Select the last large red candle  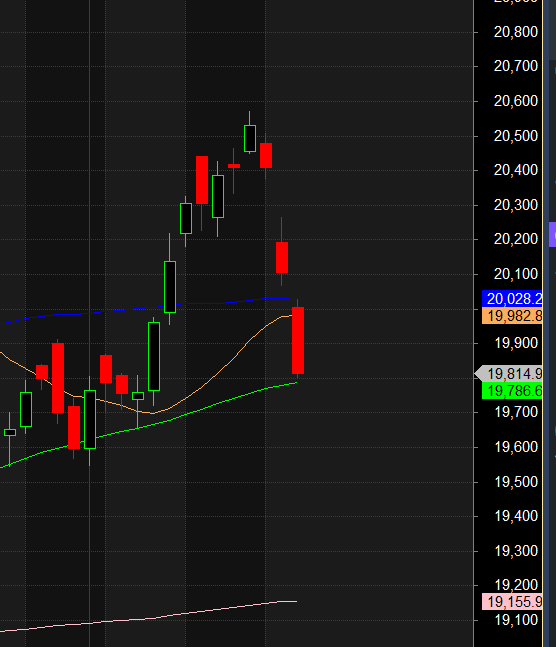[x=298, y=340]
